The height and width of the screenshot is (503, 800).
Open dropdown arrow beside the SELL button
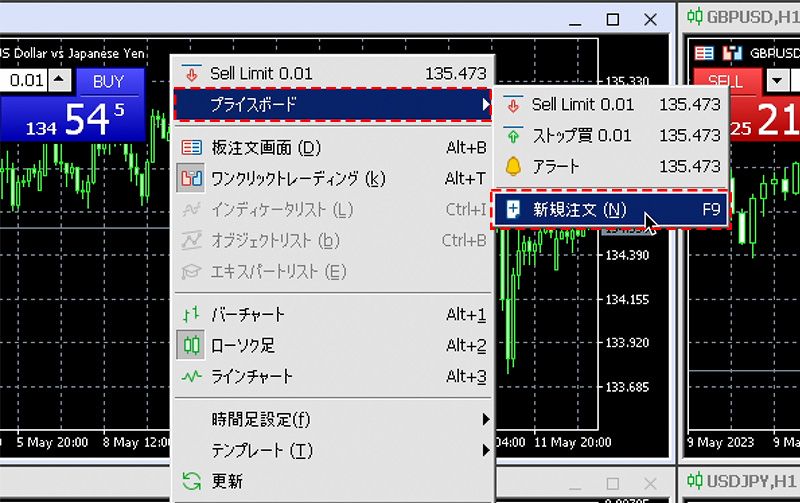click(x=778, y=80)
